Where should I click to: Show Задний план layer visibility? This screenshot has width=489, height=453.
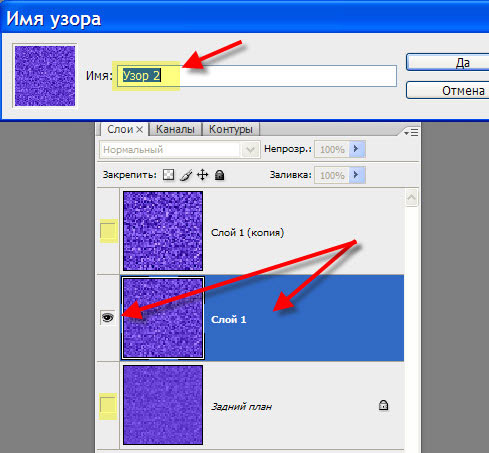[x=108, y=405]
